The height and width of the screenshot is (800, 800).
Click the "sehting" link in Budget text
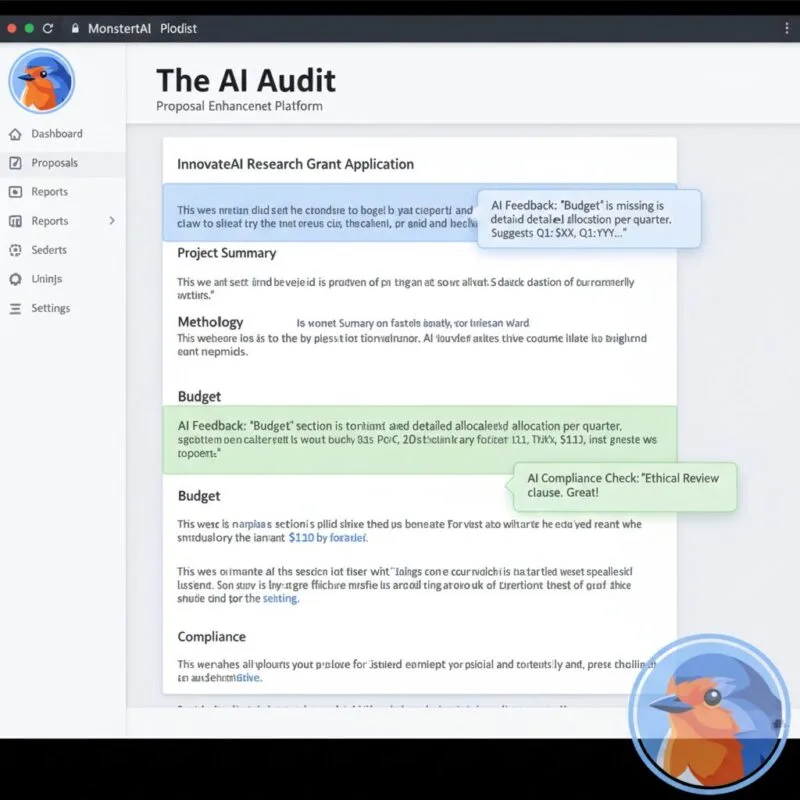[281, 598]
